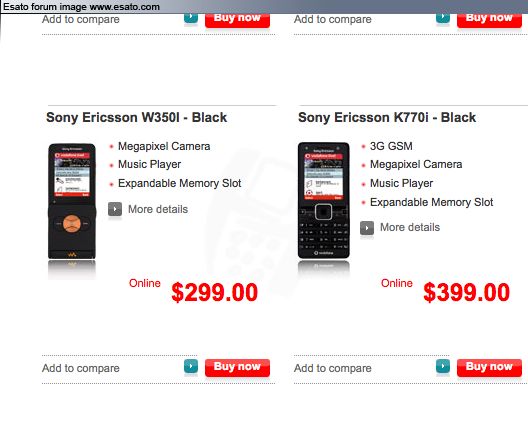Open Sony Ericsson W350i - Black title

[137, 118]
